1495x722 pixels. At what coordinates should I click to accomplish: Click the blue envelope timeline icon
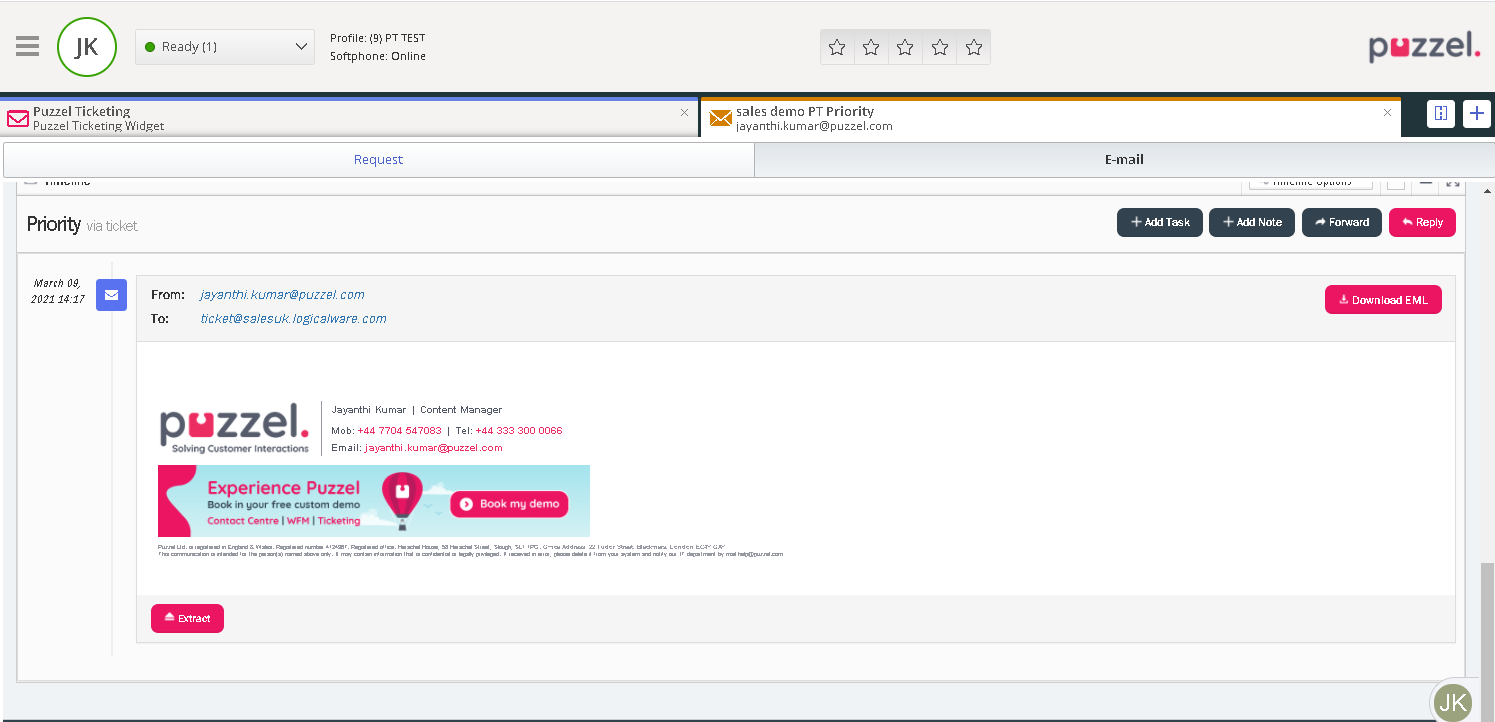[x=111, y=295]
